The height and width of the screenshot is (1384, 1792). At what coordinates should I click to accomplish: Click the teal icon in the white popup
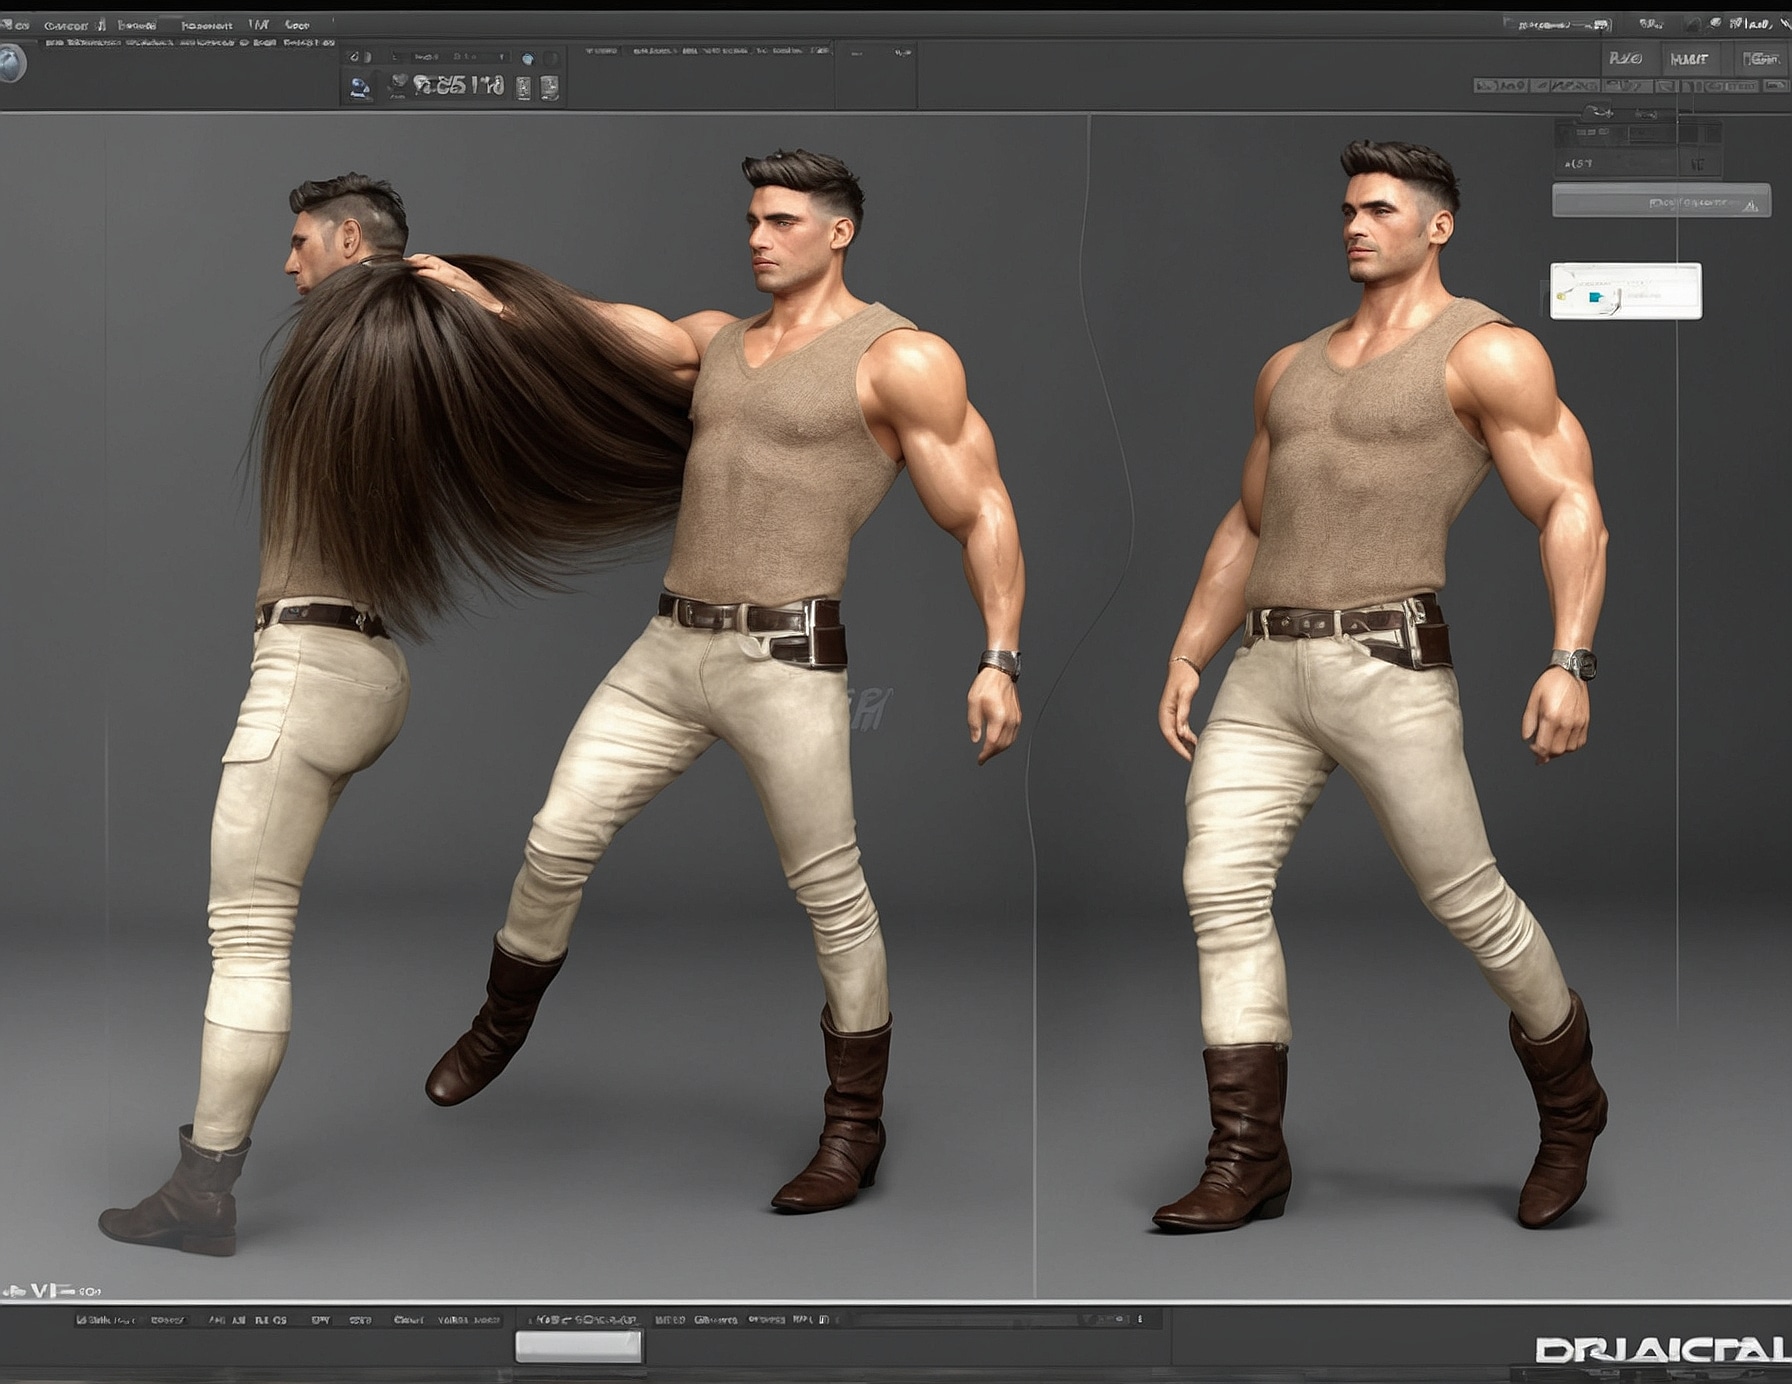[x=1596, y=296]
